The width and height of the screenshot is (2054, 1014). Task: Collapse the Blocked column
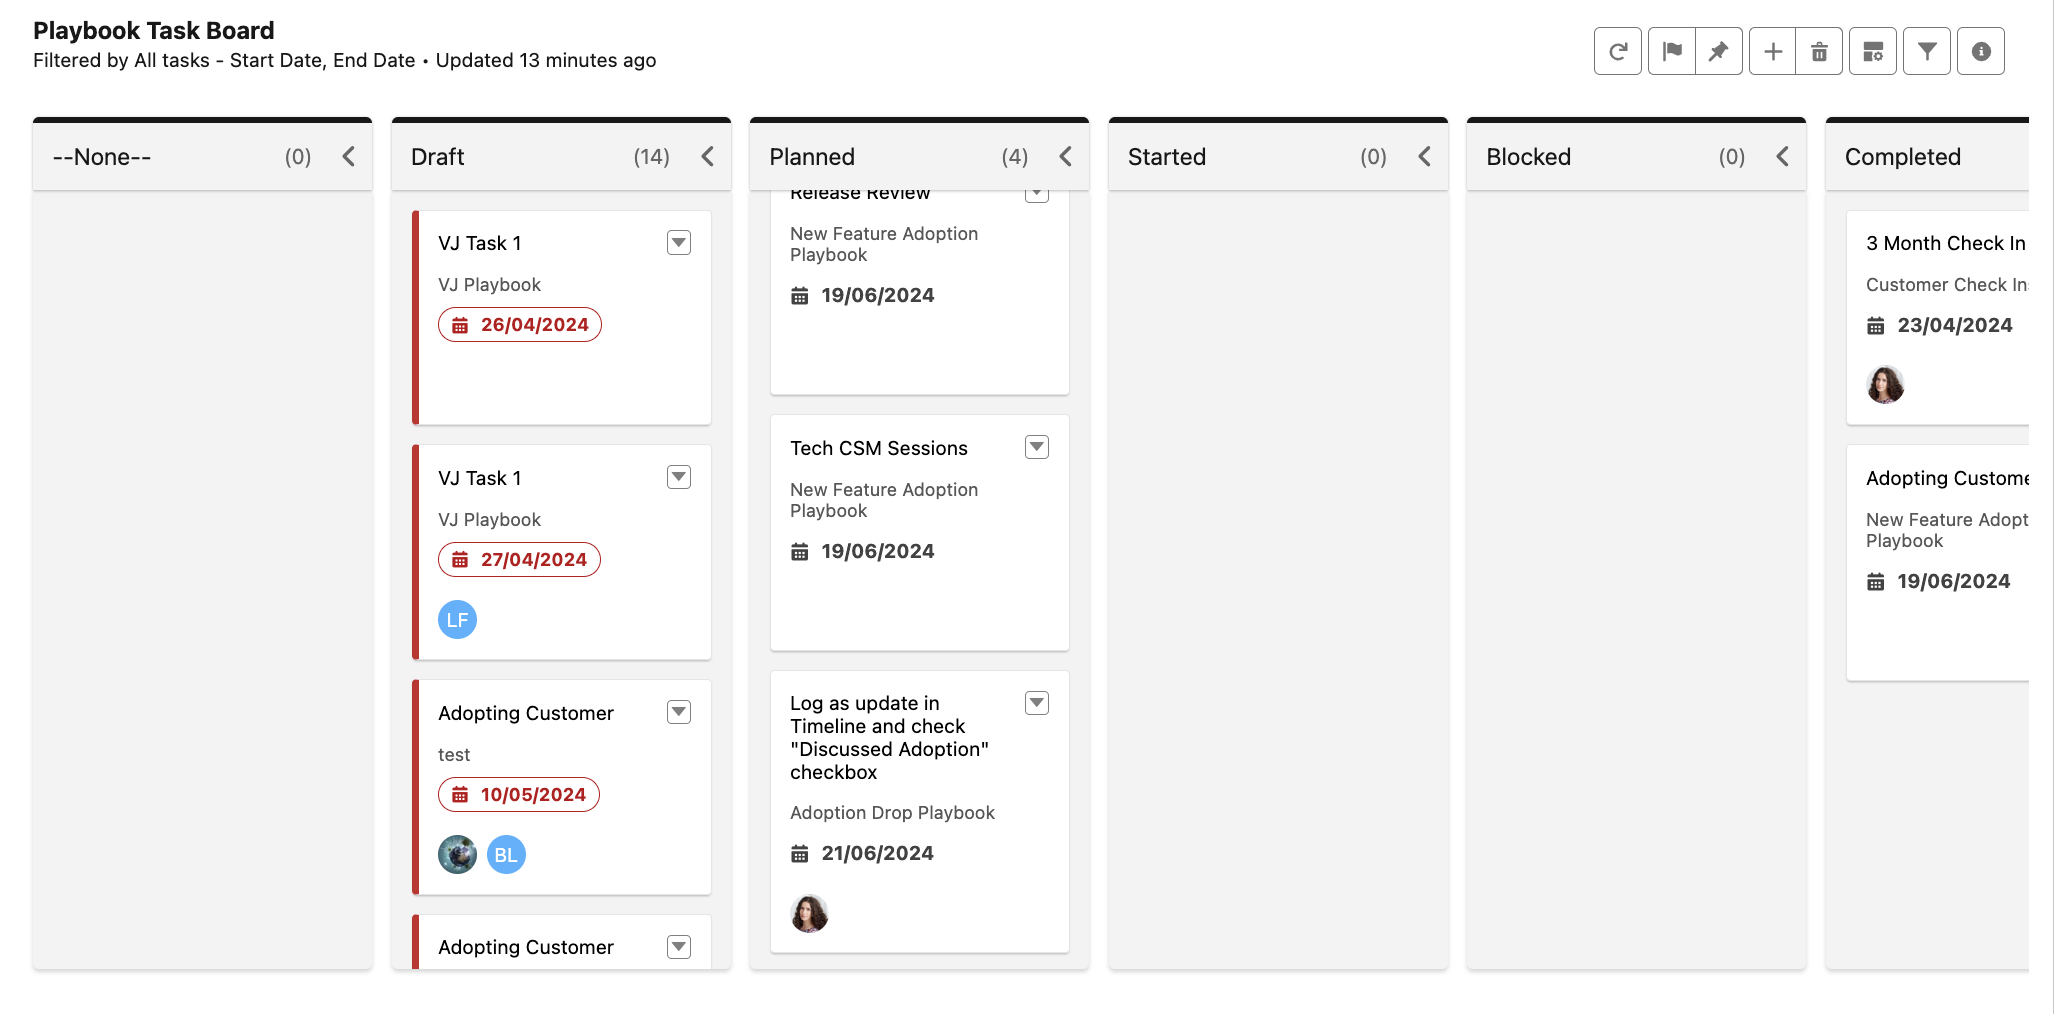coord(1783,157)
